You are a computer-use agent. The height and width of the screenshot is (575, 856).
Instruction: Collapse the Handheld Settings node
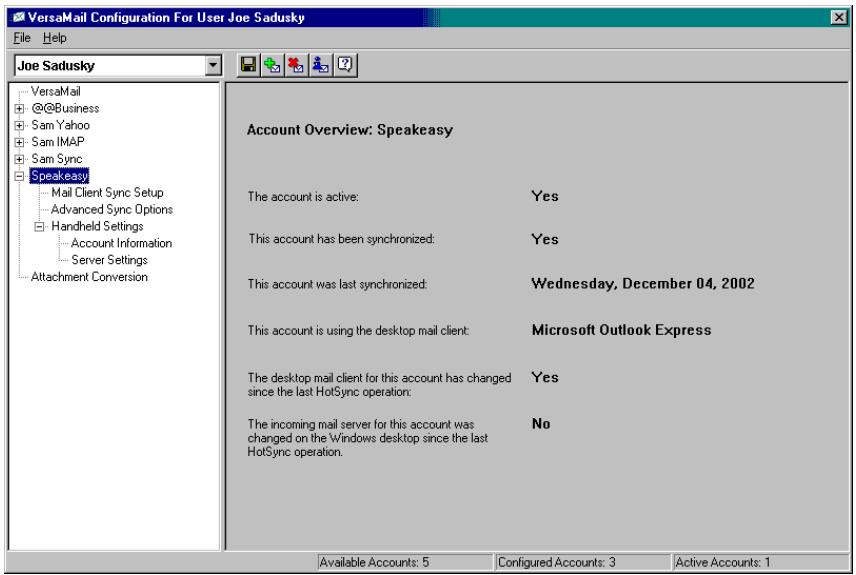coord(39,227)
